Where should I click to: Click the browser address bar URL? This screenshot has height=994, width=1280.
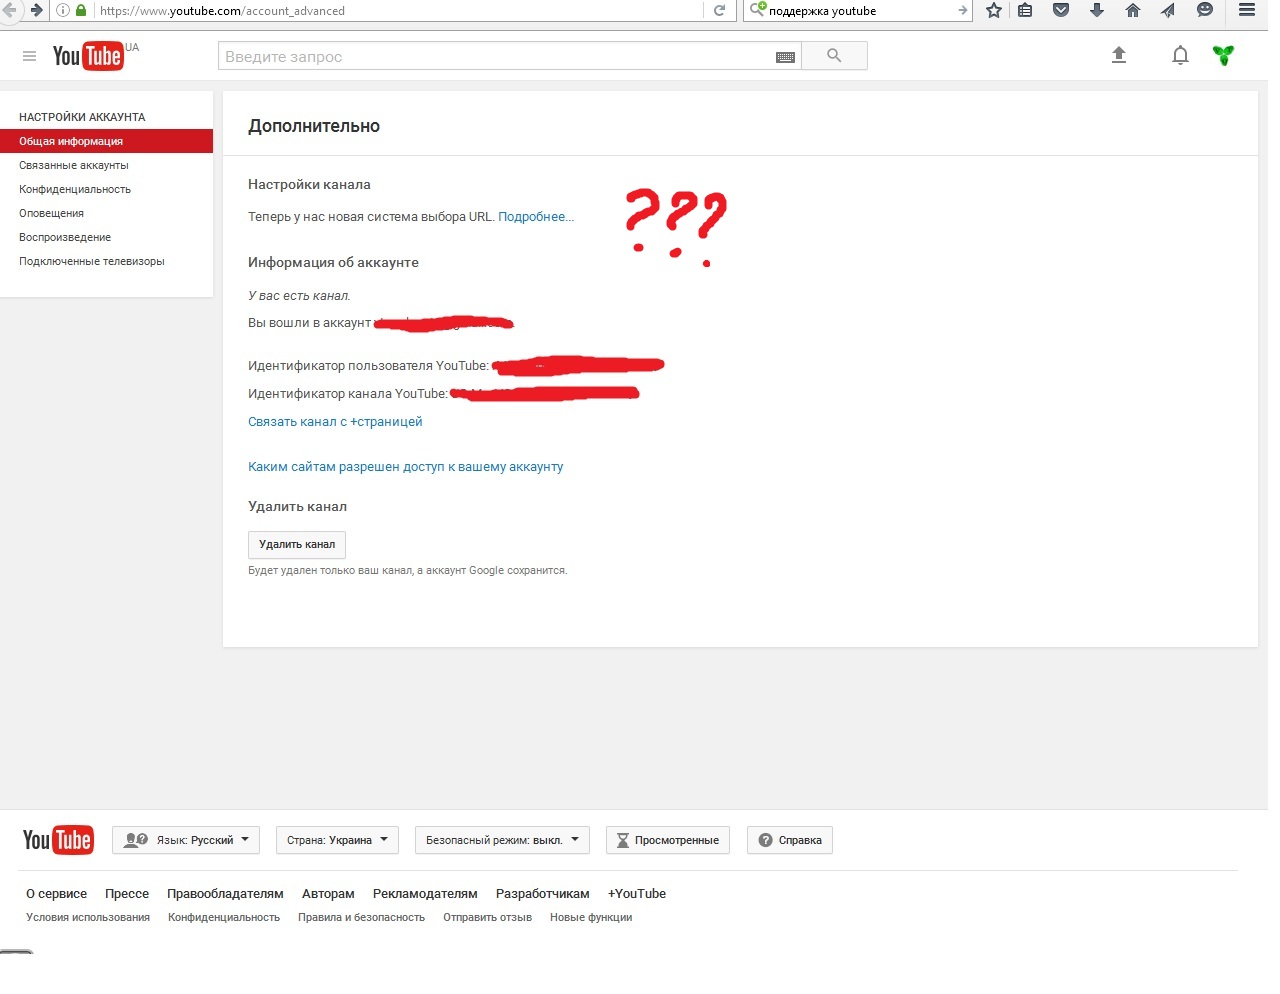400,11
